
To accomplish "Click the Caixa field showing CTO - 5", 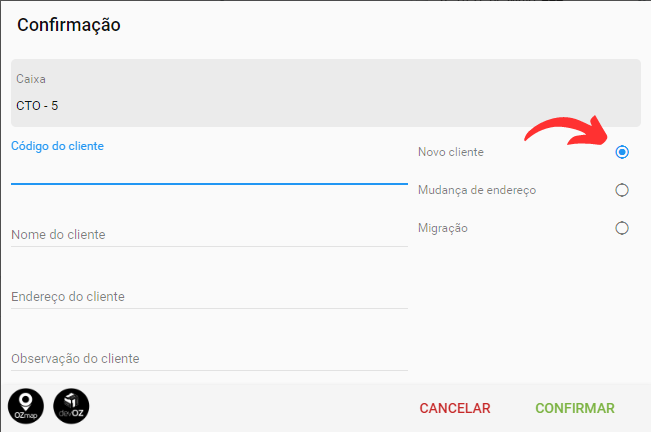I will (x=326, y=93).
